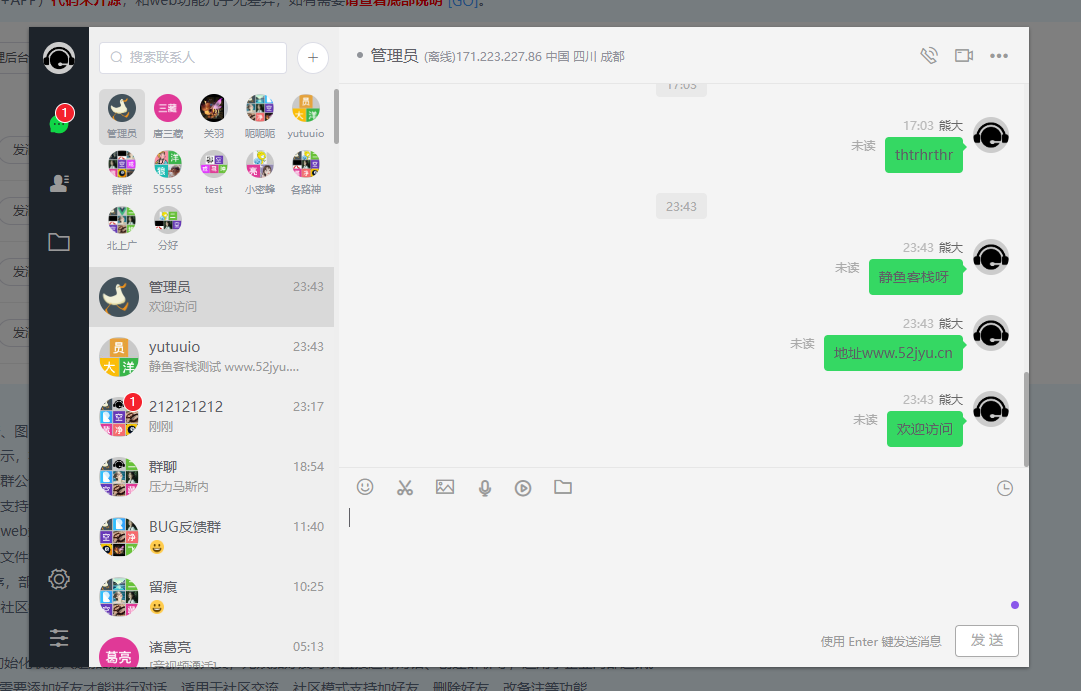This screenshot has width=1081, height=691.
Task: Open the folder file send icon
Action: click(x=563, y=487)
